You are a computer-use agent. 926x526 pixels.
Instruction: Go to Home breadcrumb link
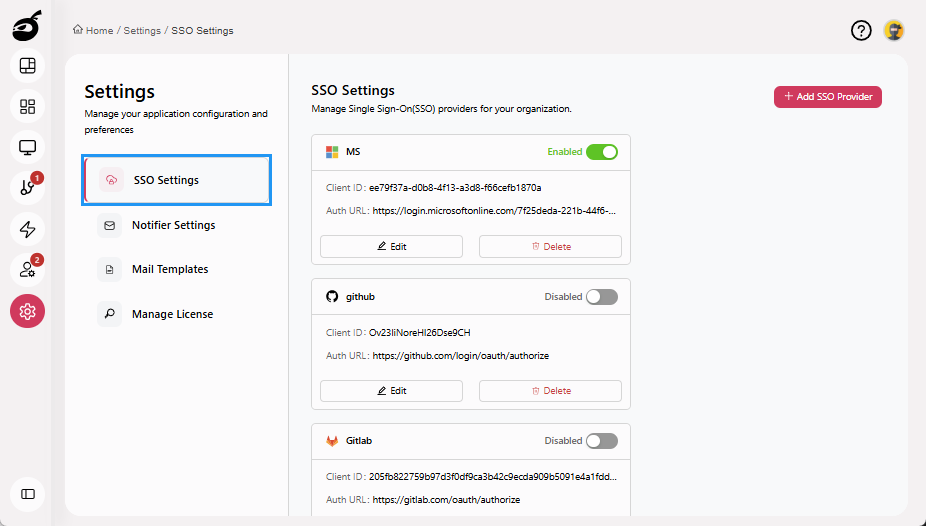pyautogui.click(x=99, y=31)
